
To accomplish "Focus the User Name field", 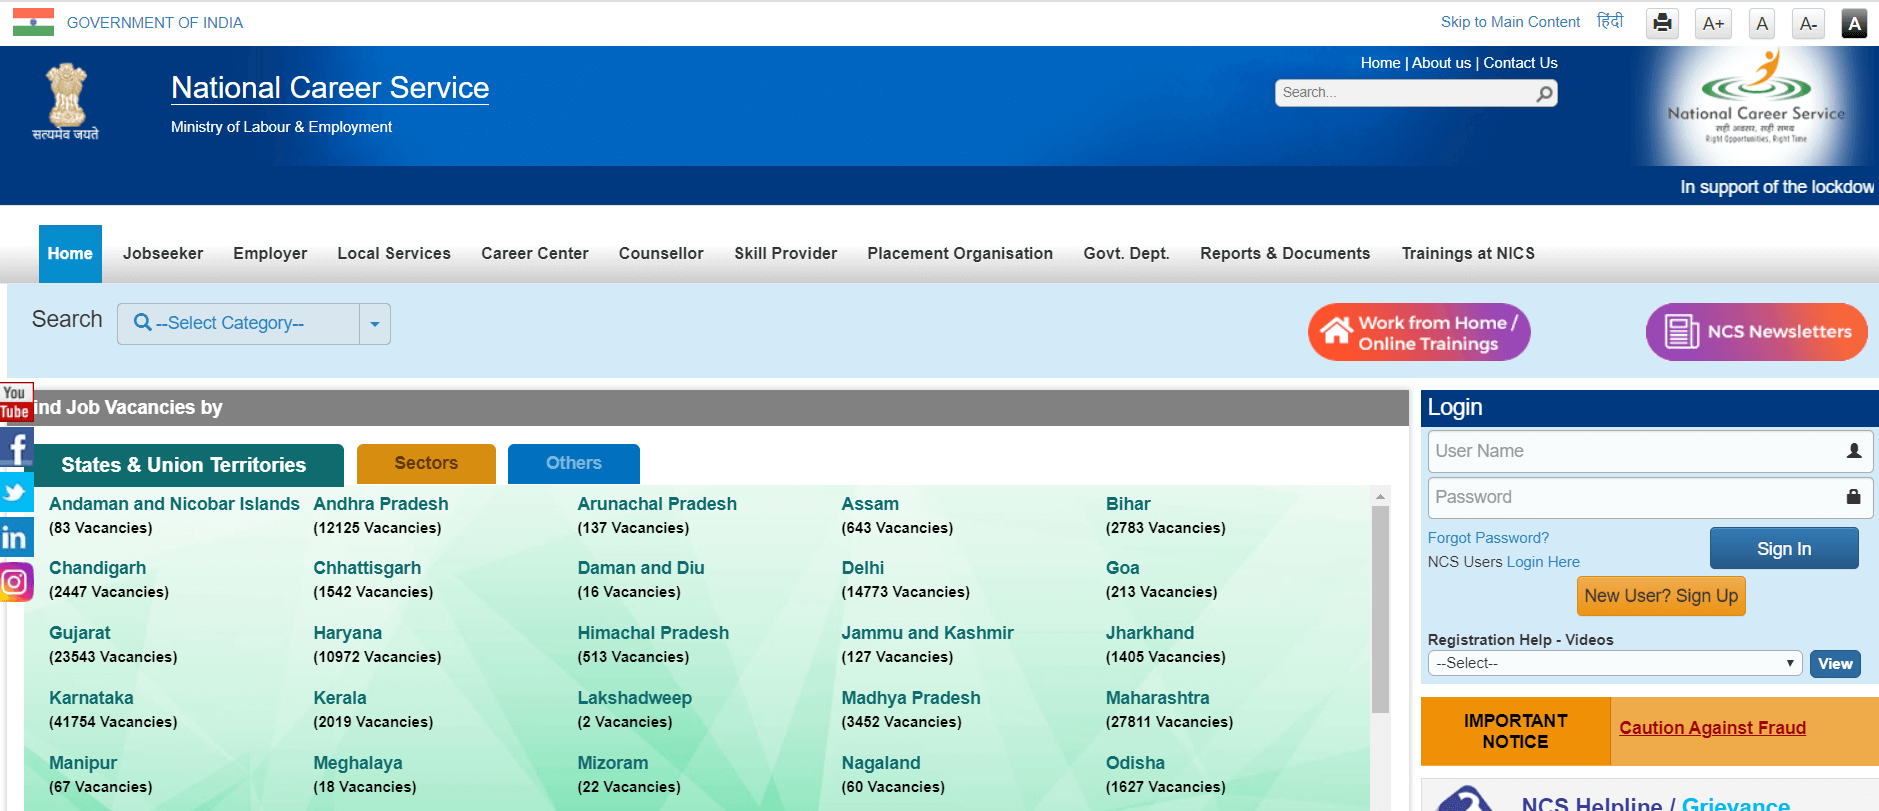I will tap(1650, 451).
